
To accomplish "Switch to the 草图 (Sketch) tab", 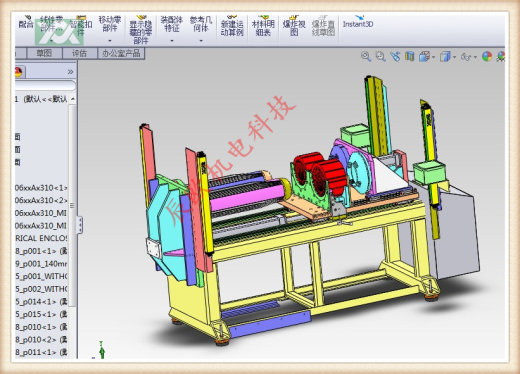I will 44,53.
